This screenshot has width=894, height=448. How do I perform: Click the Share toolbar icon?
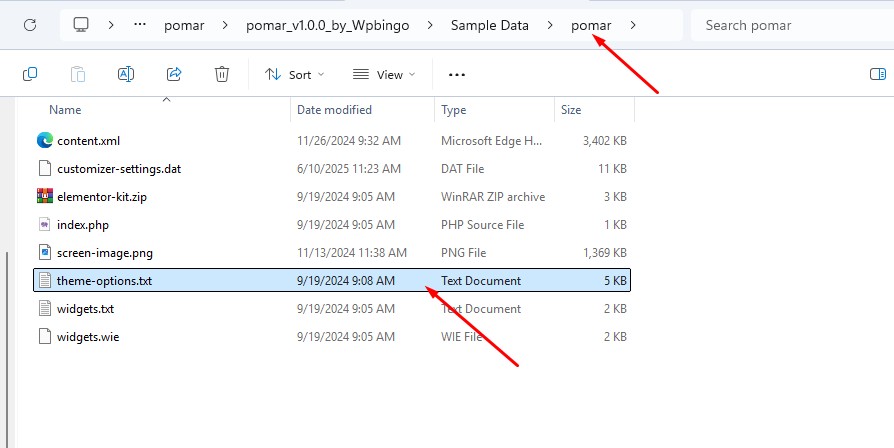tap(174, 74)
